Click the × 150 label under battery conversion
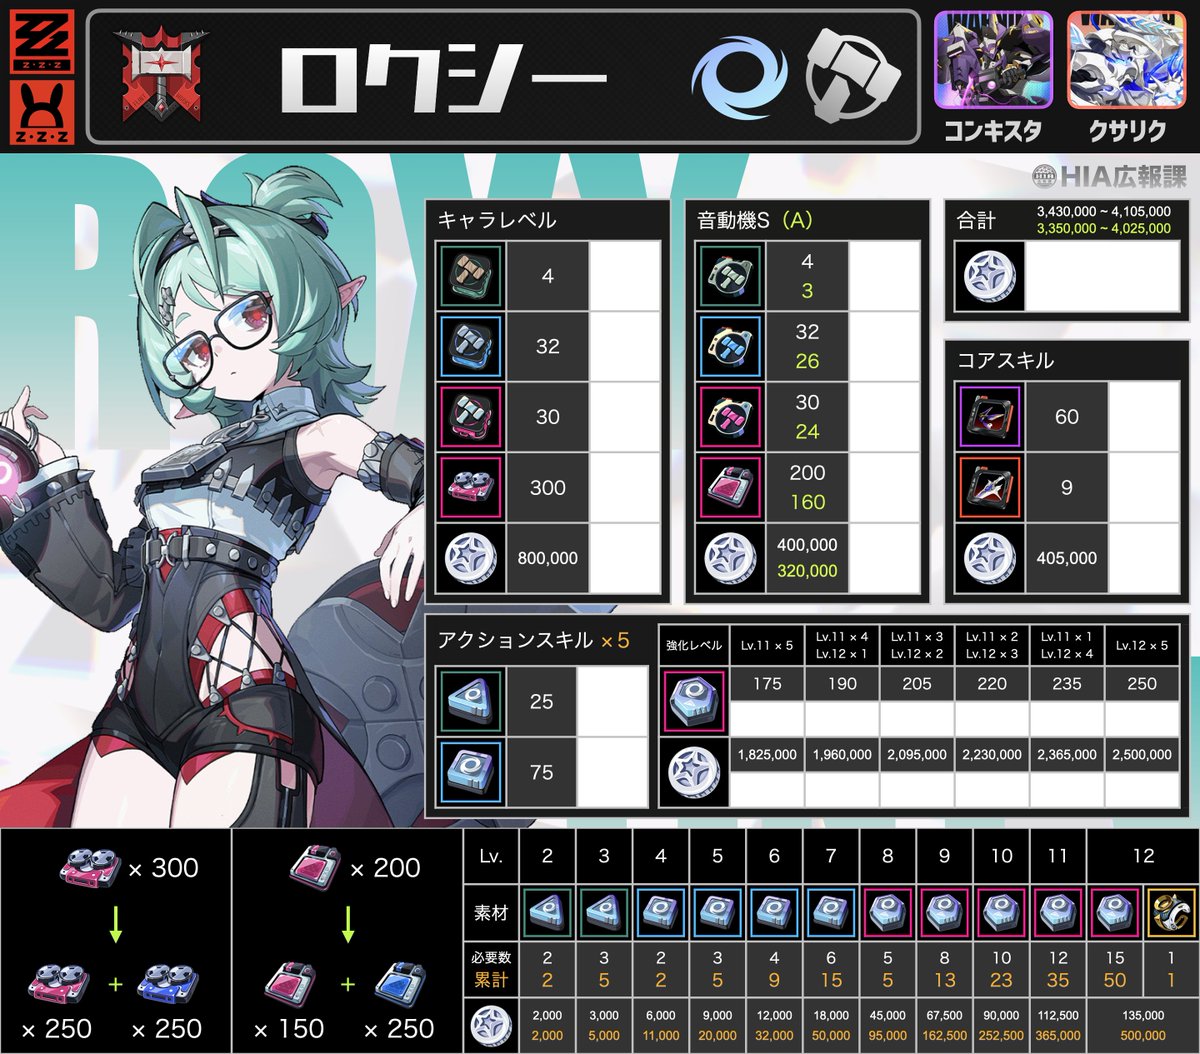This screenshot has width=1200, height=1054. (288, 1027)
